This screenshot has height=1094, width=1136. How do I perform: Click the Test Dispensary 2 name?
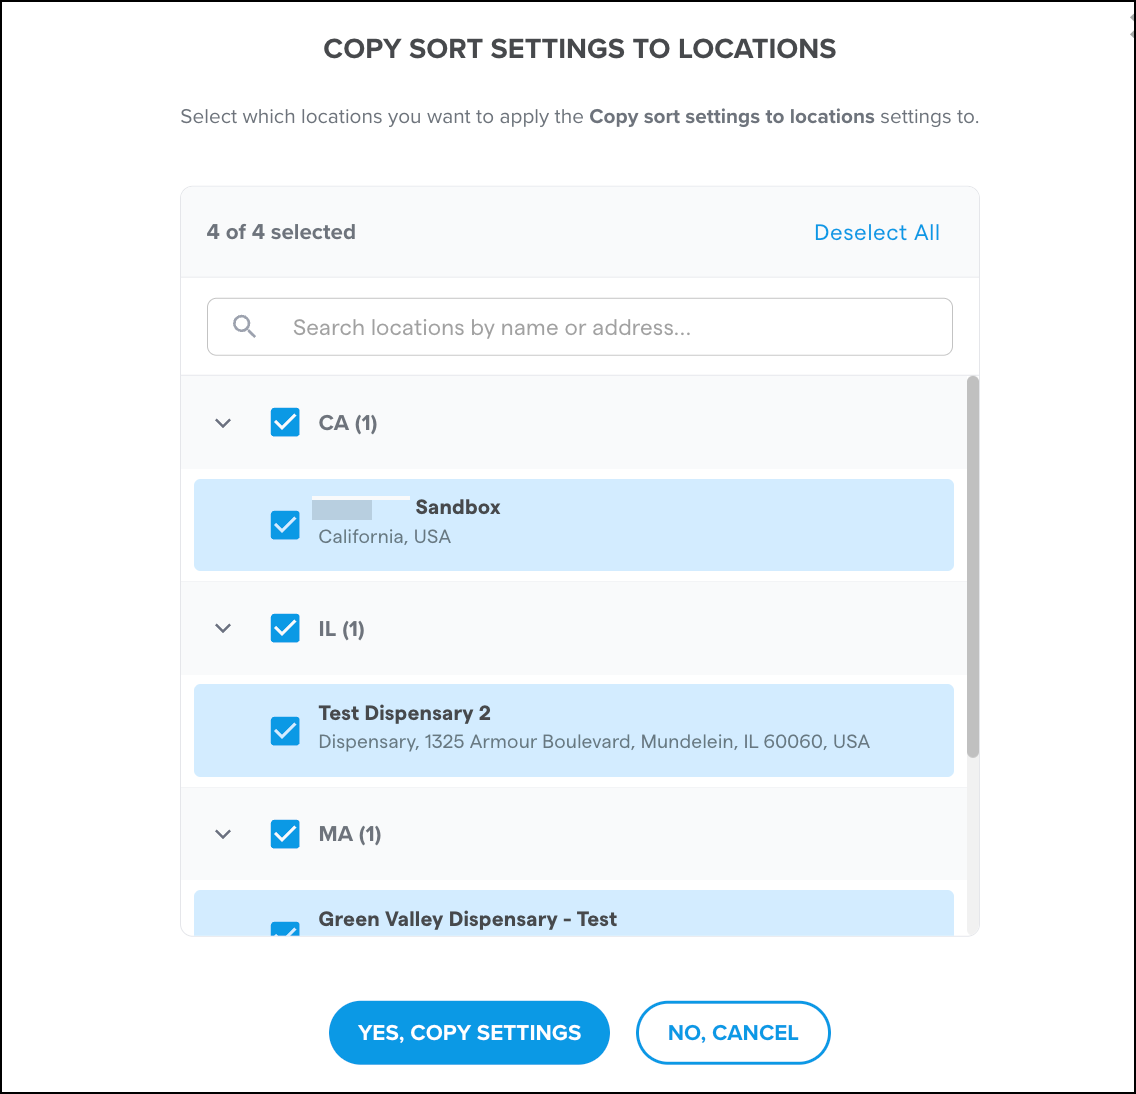pos(405,713)
